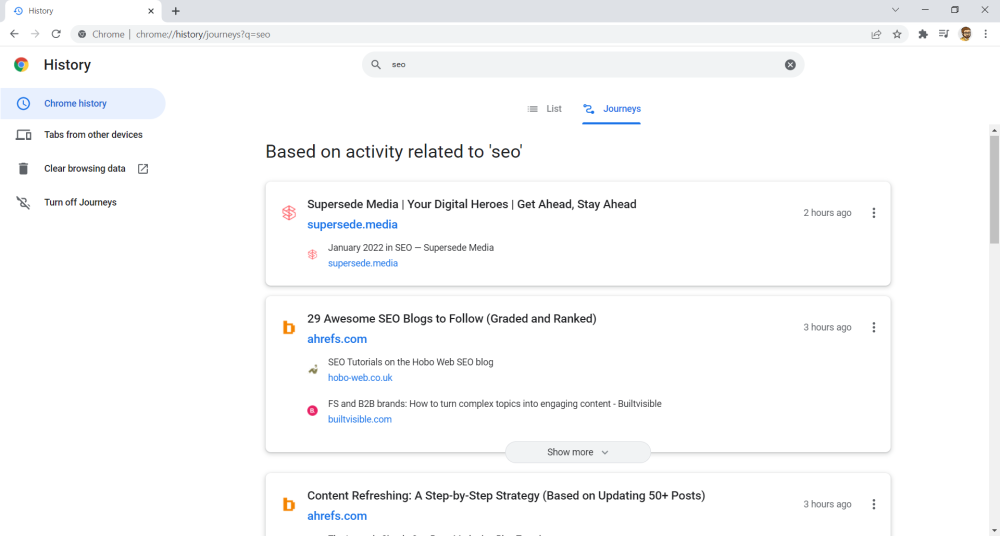Share this page icon in address bar
Screen dimensions: 1000x536
click(x=876, y=34)
